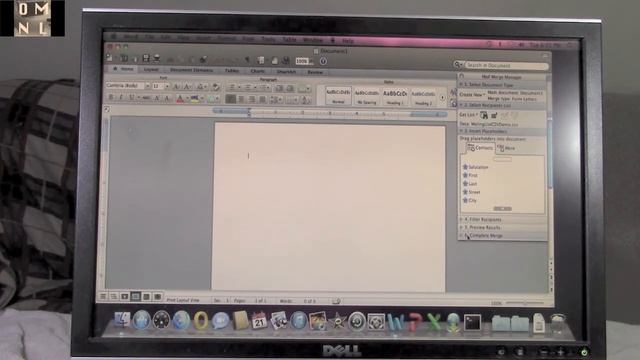Click the styles gallery next arrow
Screen dimensions: 640x360
pyautogui.click(x=442, y=98)
